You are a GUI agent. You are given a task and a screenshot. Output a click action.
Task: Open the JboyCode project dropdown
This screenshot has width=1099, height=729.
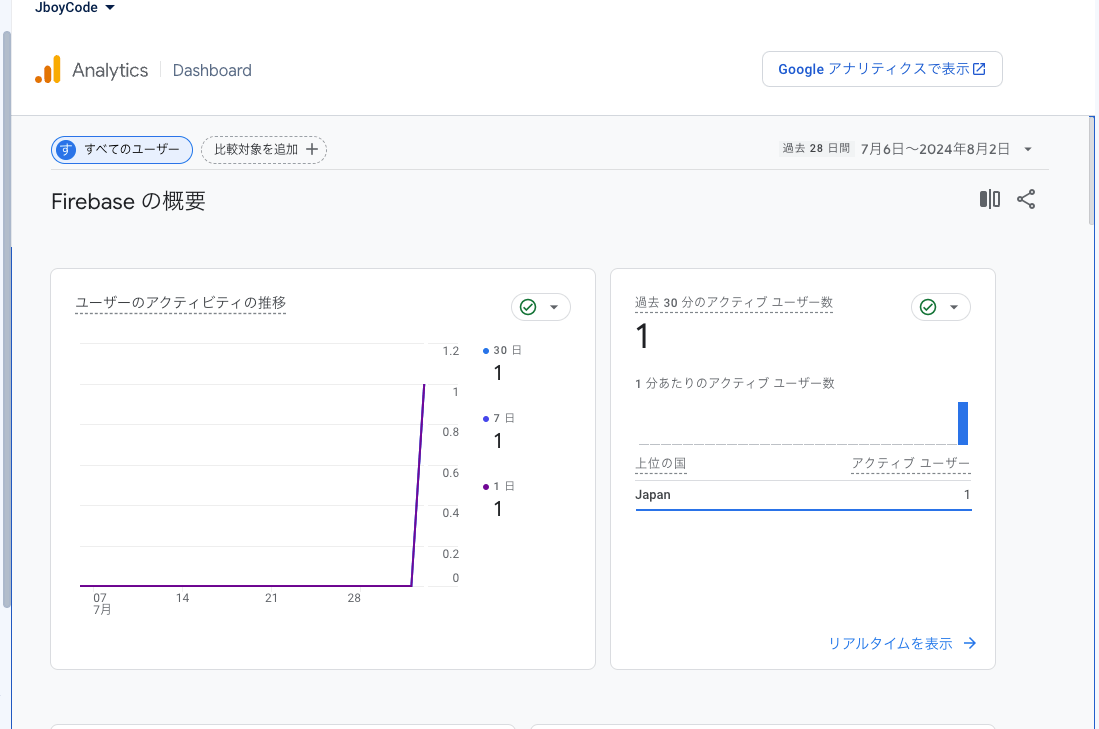[x=74, y=8]
